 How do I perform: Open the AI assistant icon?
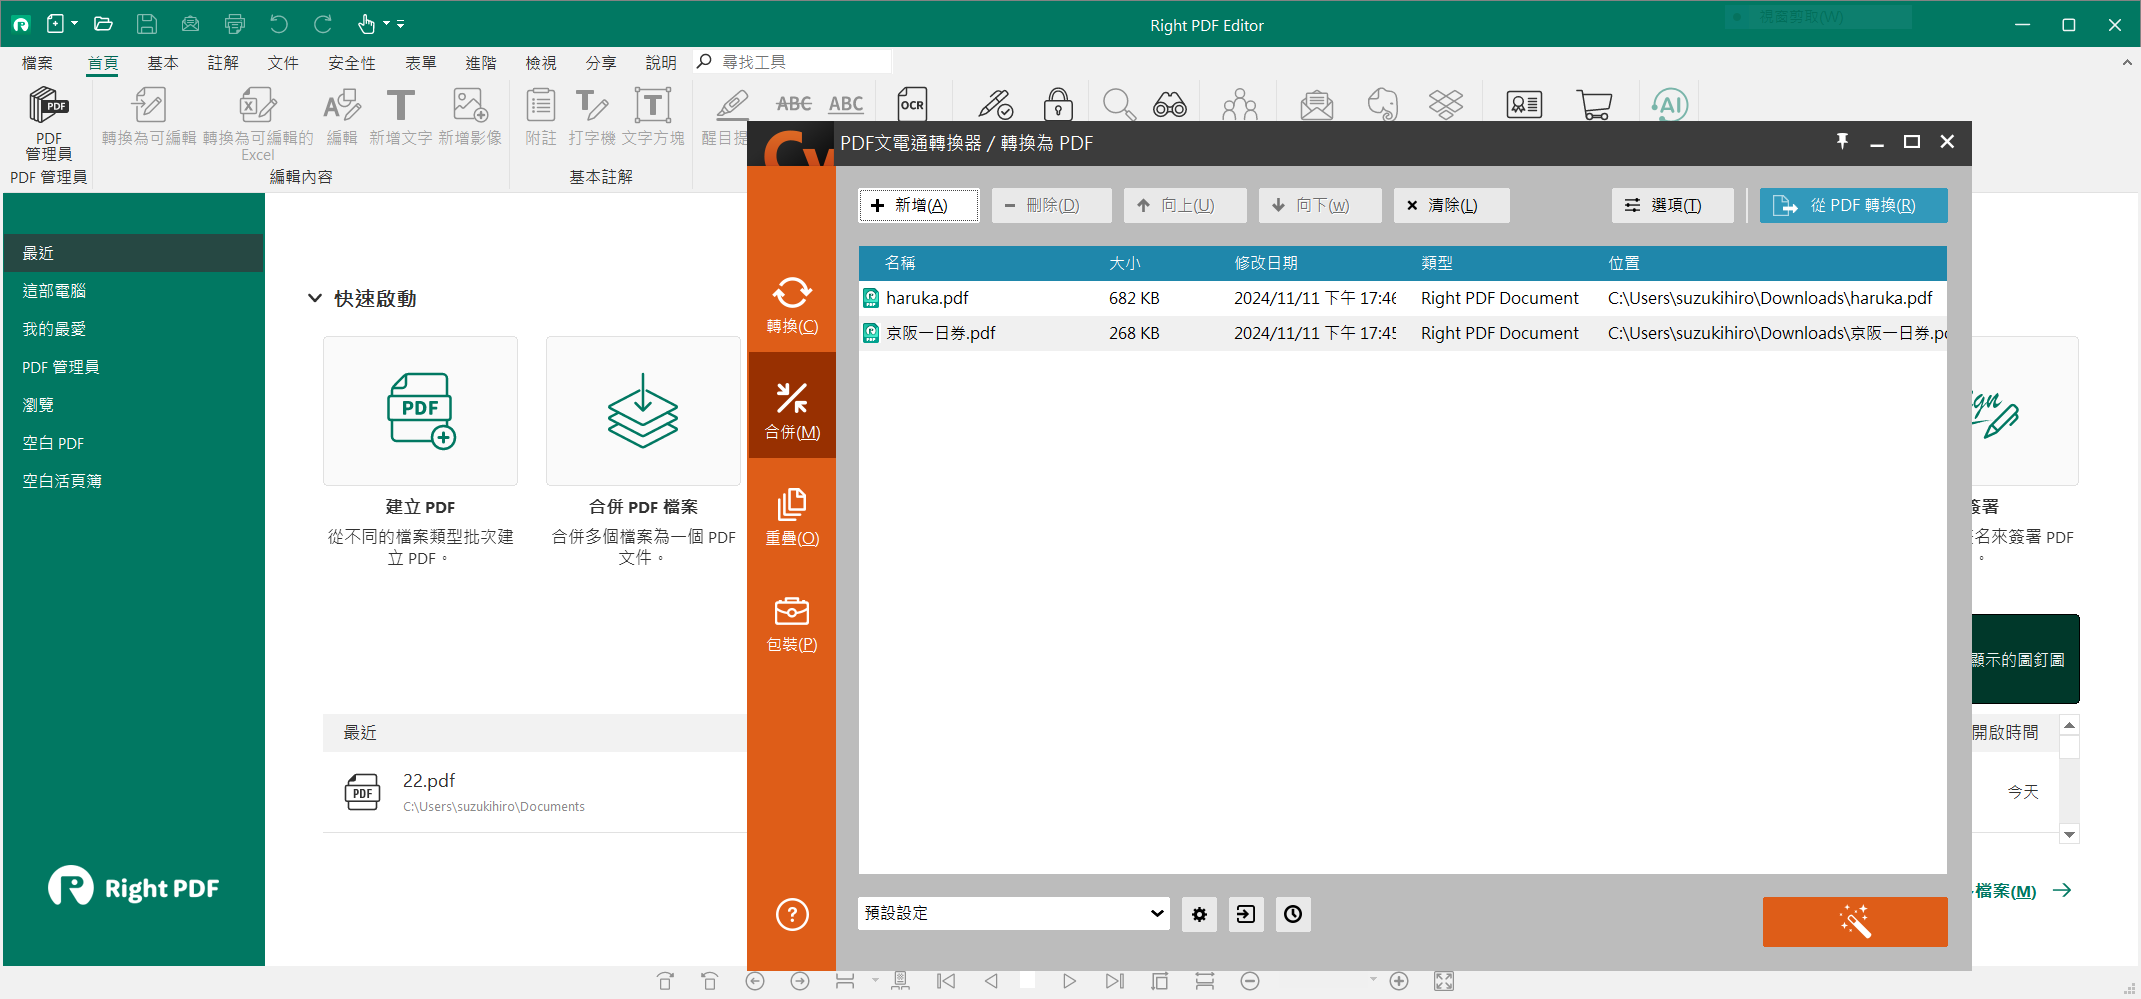1670,104
